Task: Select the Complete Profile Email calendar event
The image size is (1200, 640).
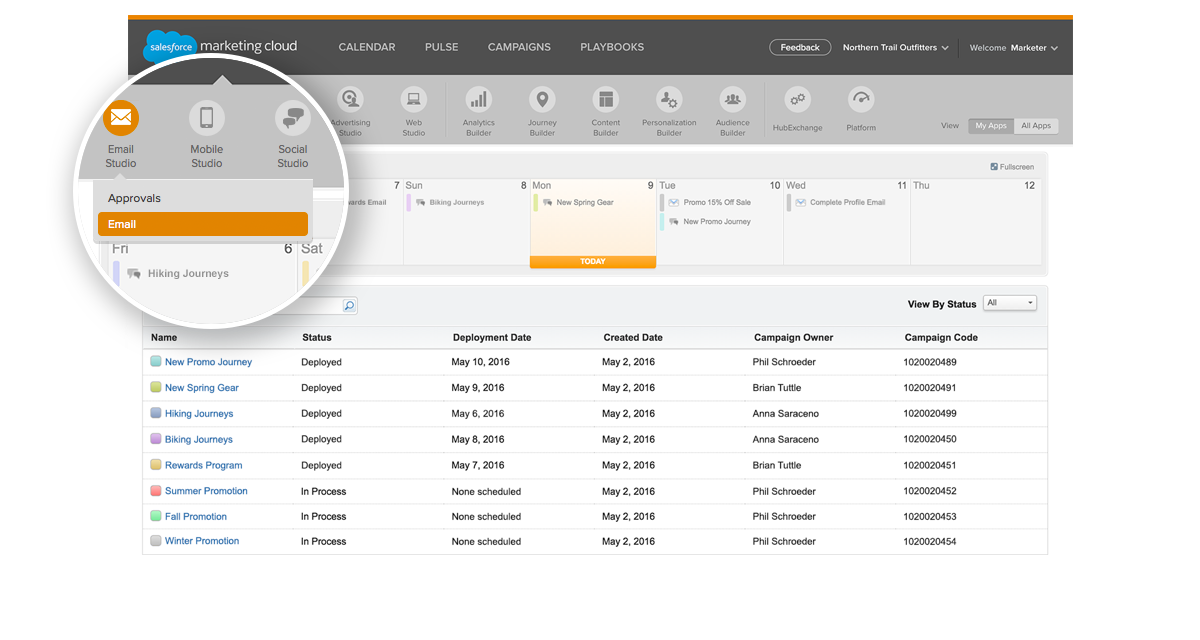Action: [x=847, y=202]
